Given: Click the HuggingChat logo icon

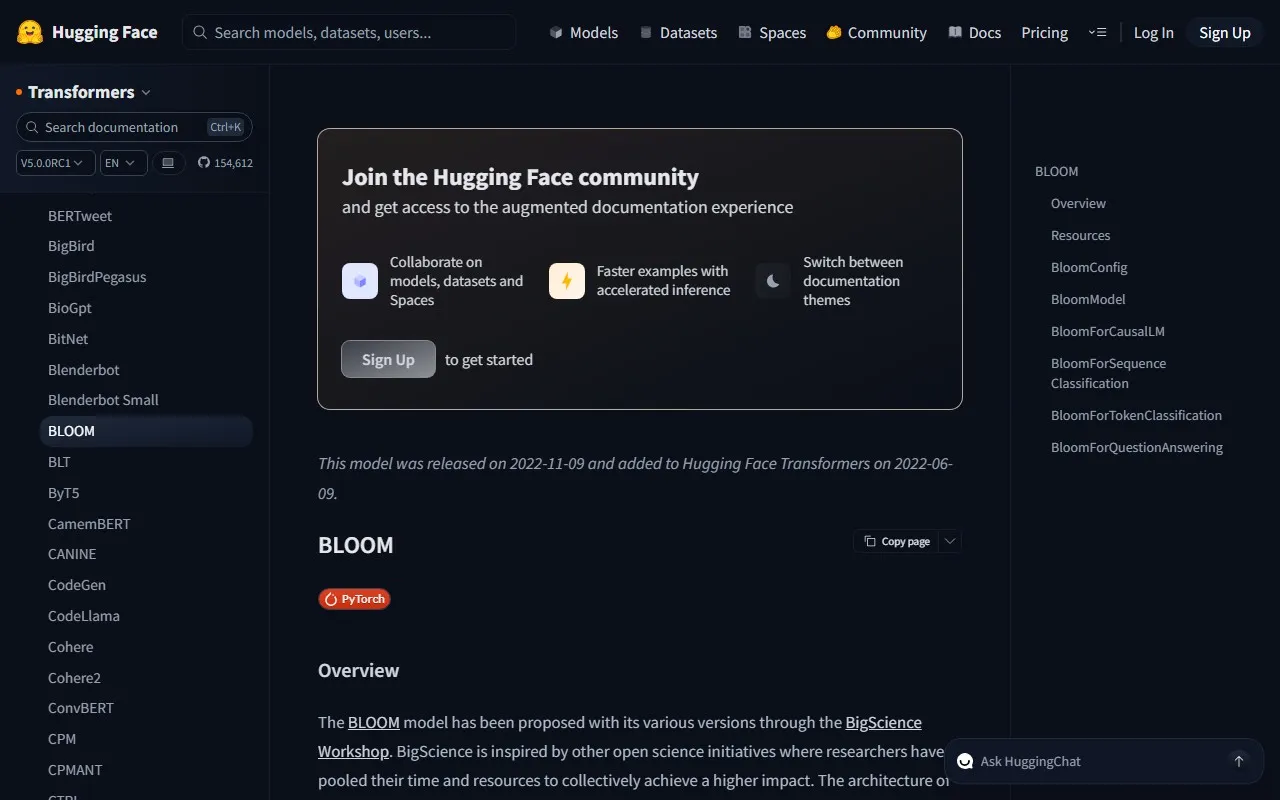Looking at the screenshot, I should coord(965,761).
